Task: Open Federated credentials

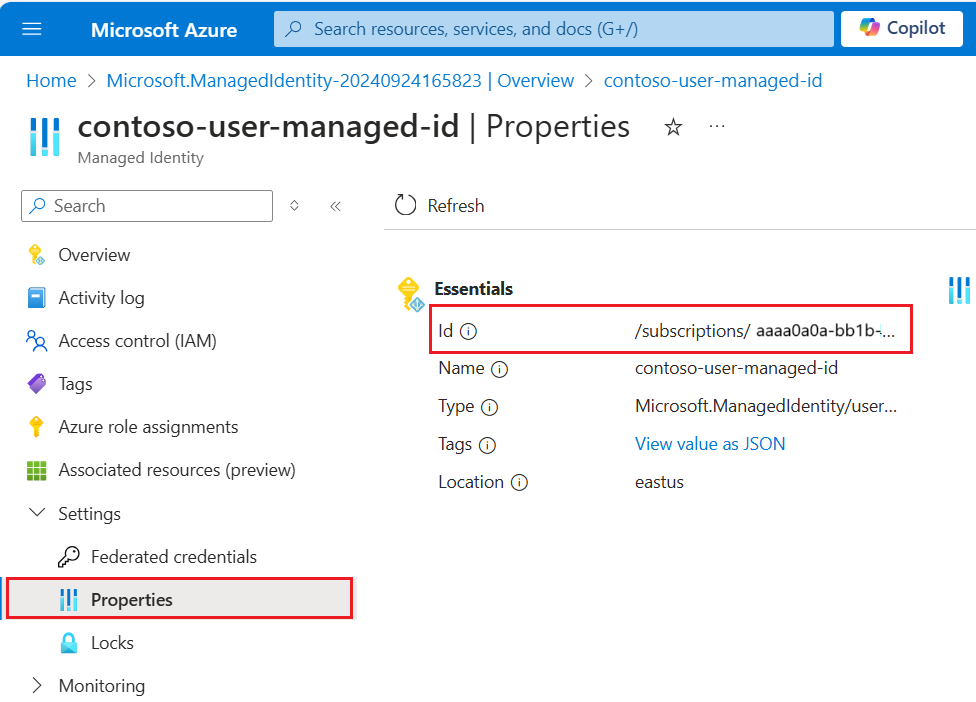Action: coord(173,557)
